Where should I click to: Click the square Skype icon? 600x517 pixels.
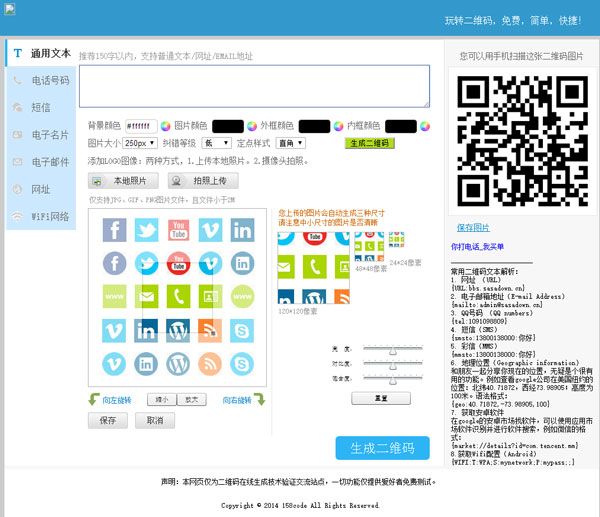tap(242, 330)
